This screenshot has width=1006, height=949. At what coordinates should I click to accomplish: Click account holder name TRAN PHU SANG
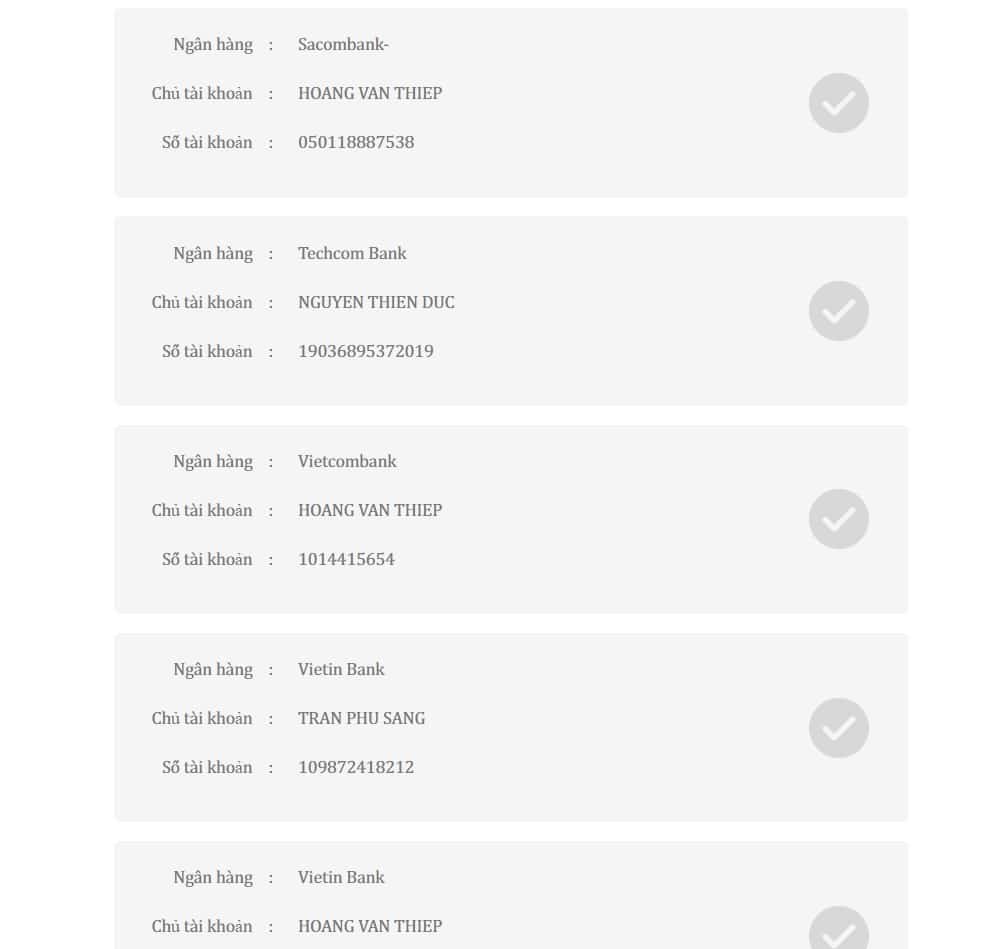361,719
